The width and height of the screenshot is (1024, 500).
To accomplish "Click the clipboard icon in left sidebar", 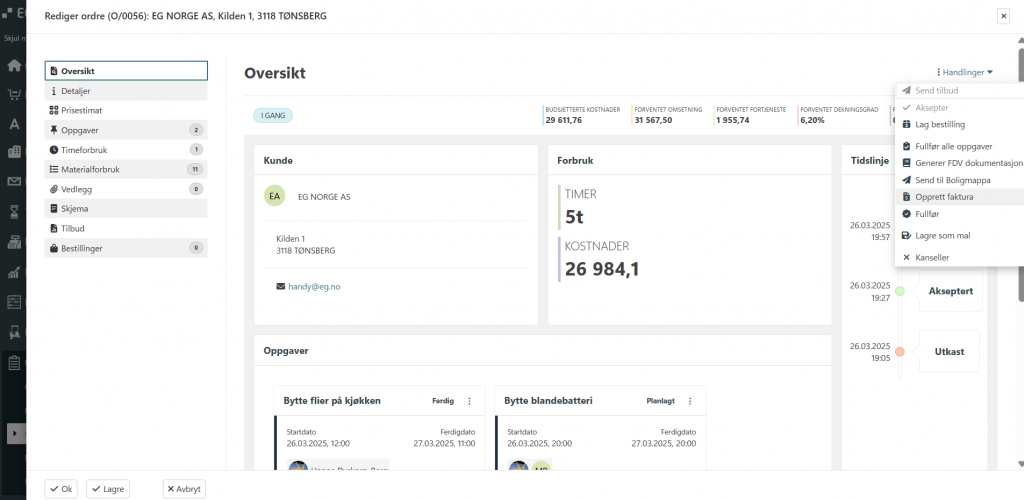I will tap(14, 362).
